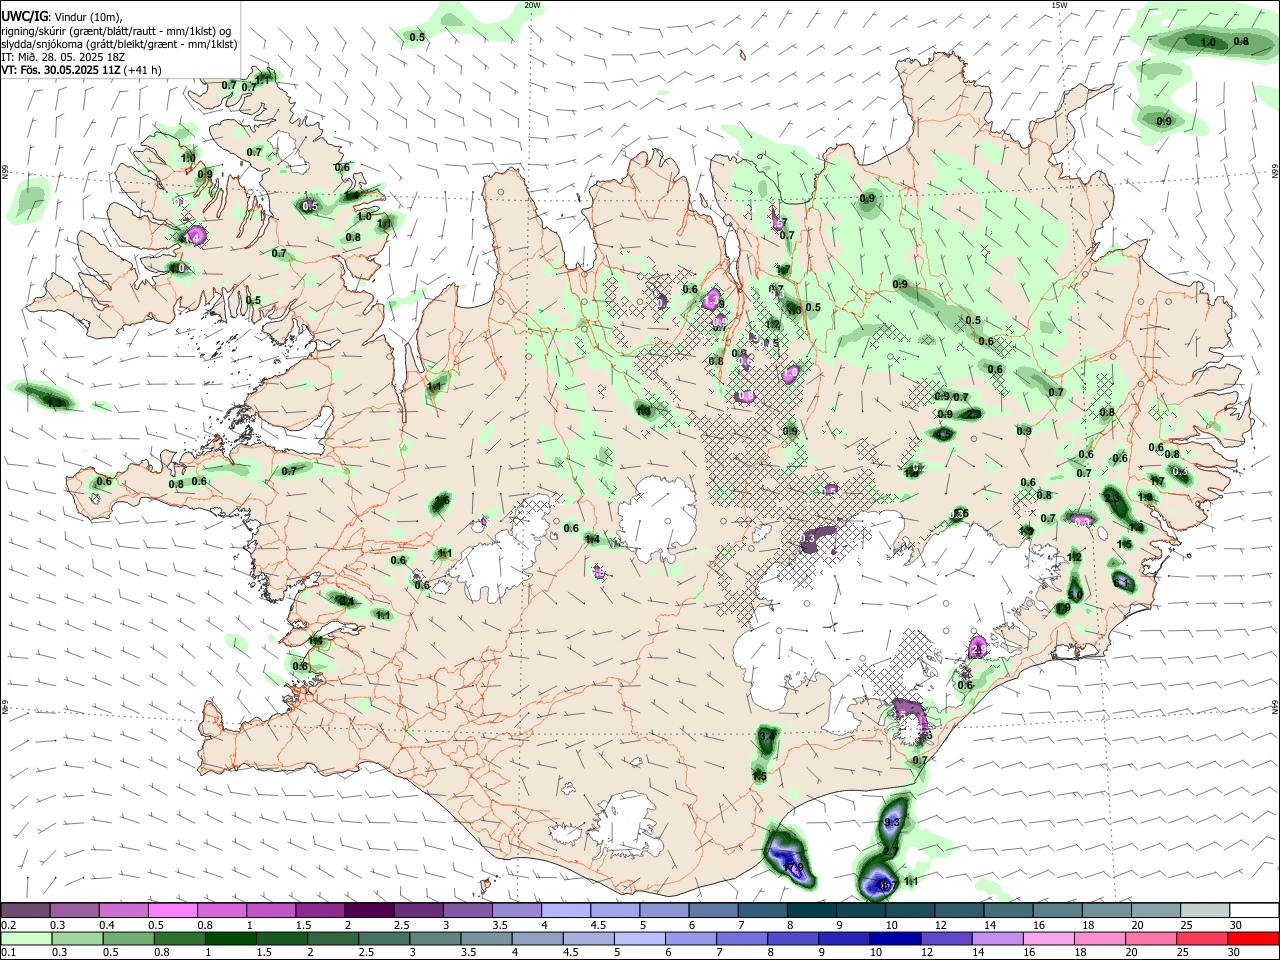Click the bright pink 0.5–0.8 swatch in upper legend row

tap(173, 911)
